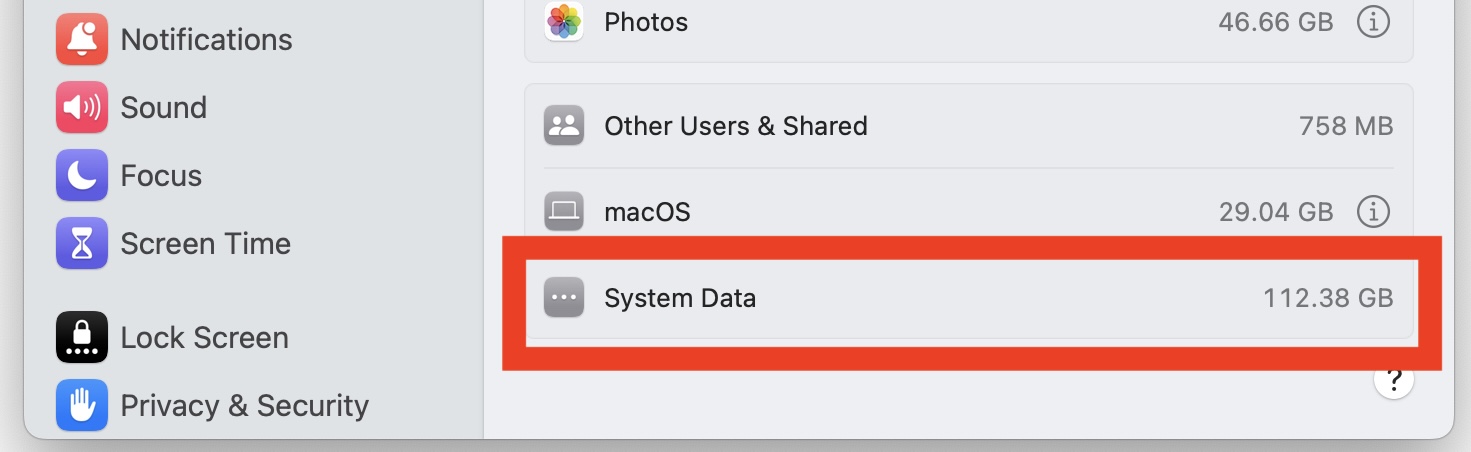Open the Privacy & Security sidebar label
The width and height of the screenshot is (1471, 452).
(x=244, y=406)
